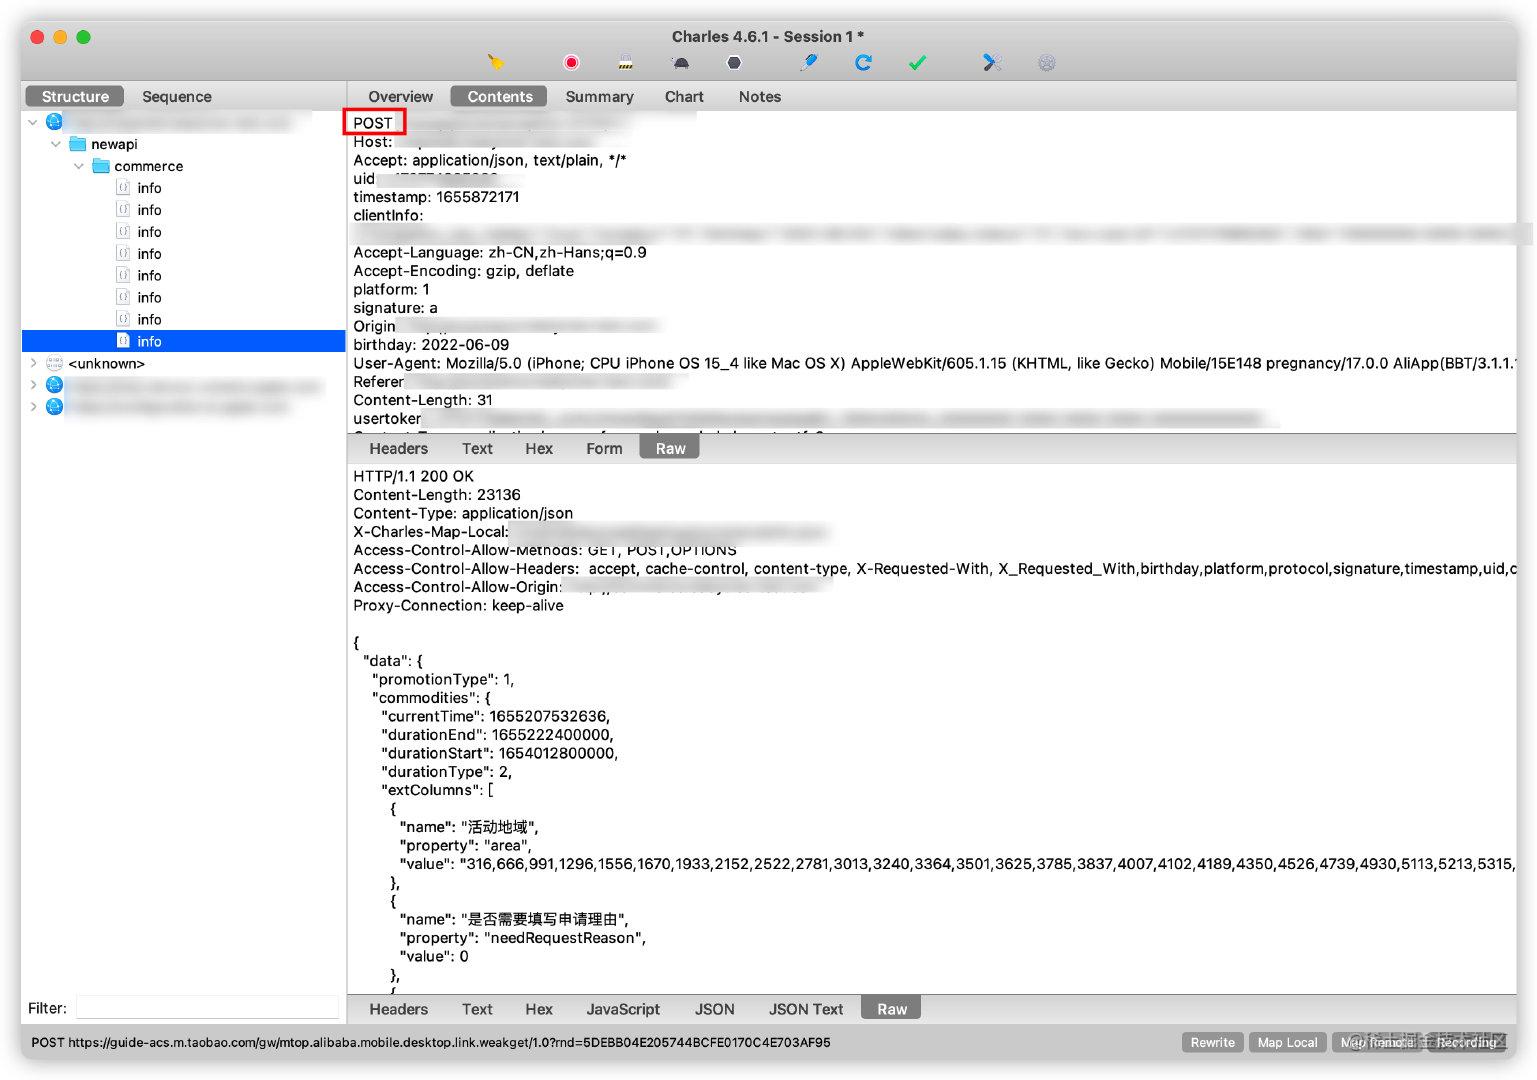Switch to Structure view

coord(75,97)
